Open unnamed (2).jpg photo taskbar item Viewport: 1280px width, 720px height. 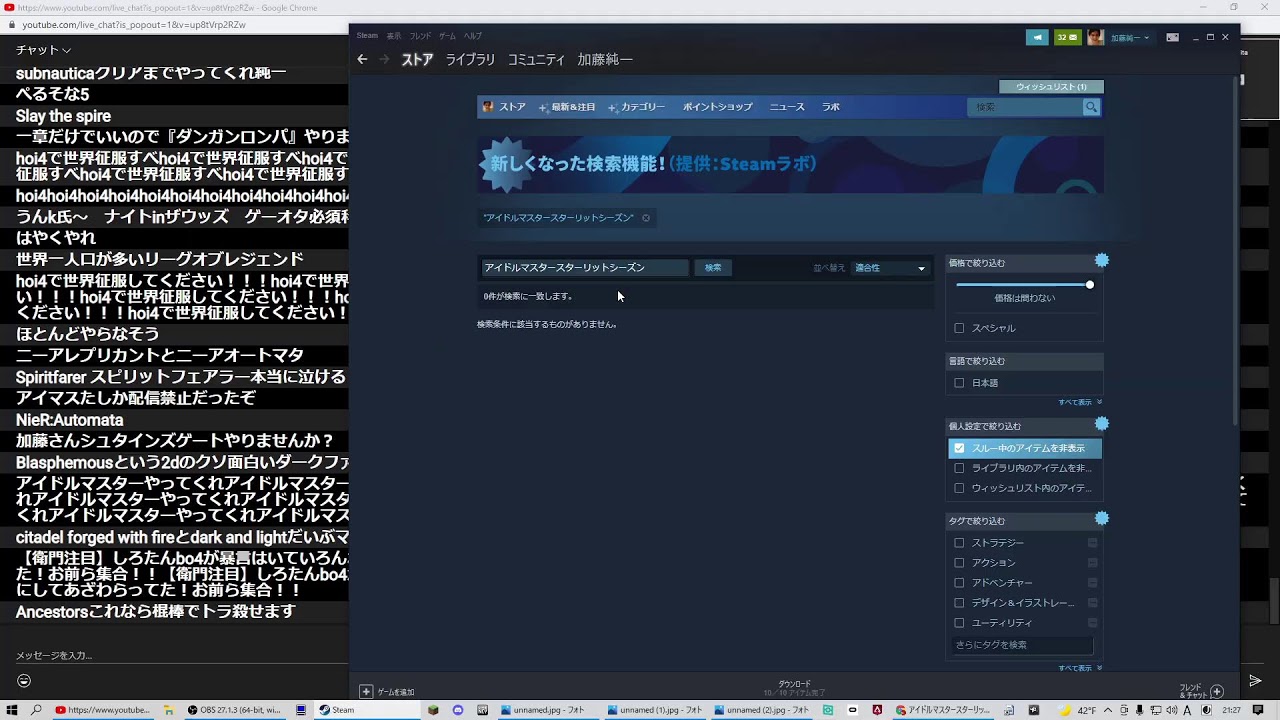[x=762, y=710]
